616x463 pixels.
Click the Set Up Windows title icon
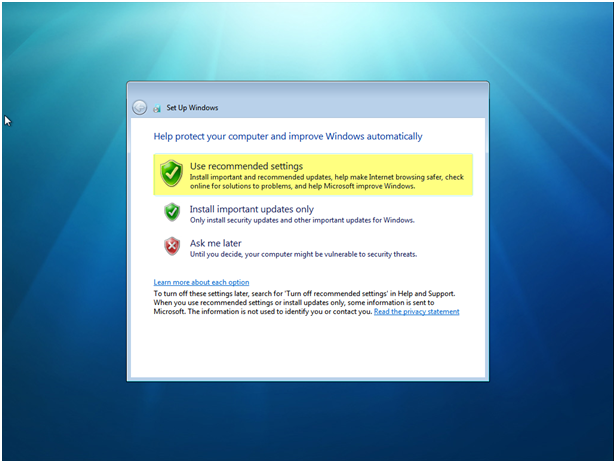(x=157, y=108)
